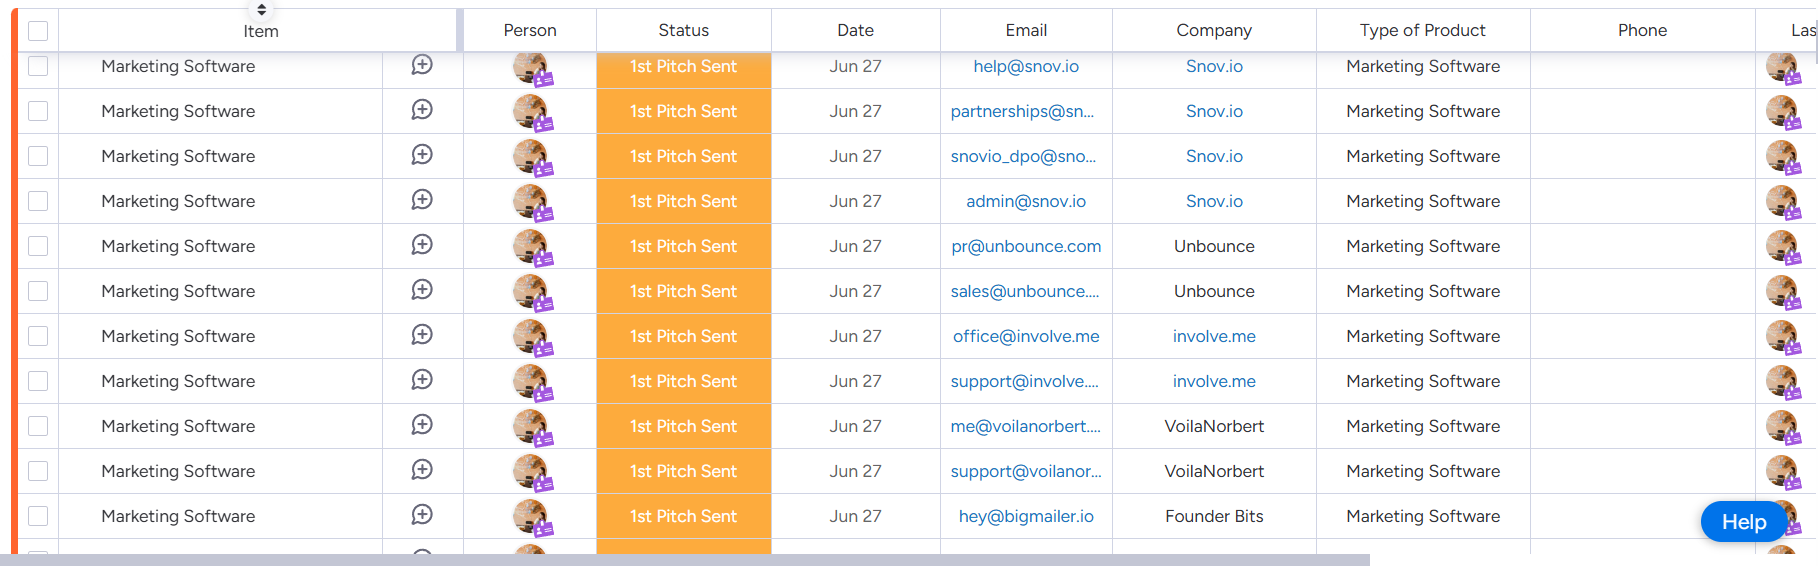Open the admin@snov.io email link
Screen dimensions: 1818x566
(x=1025, y=201)
